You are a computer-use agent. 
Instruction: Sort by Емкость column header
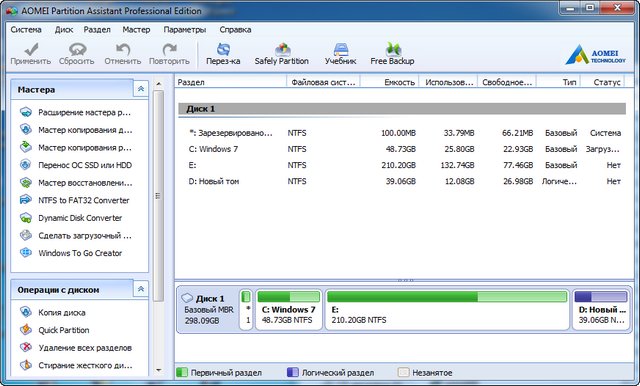(x=390, y=82)
